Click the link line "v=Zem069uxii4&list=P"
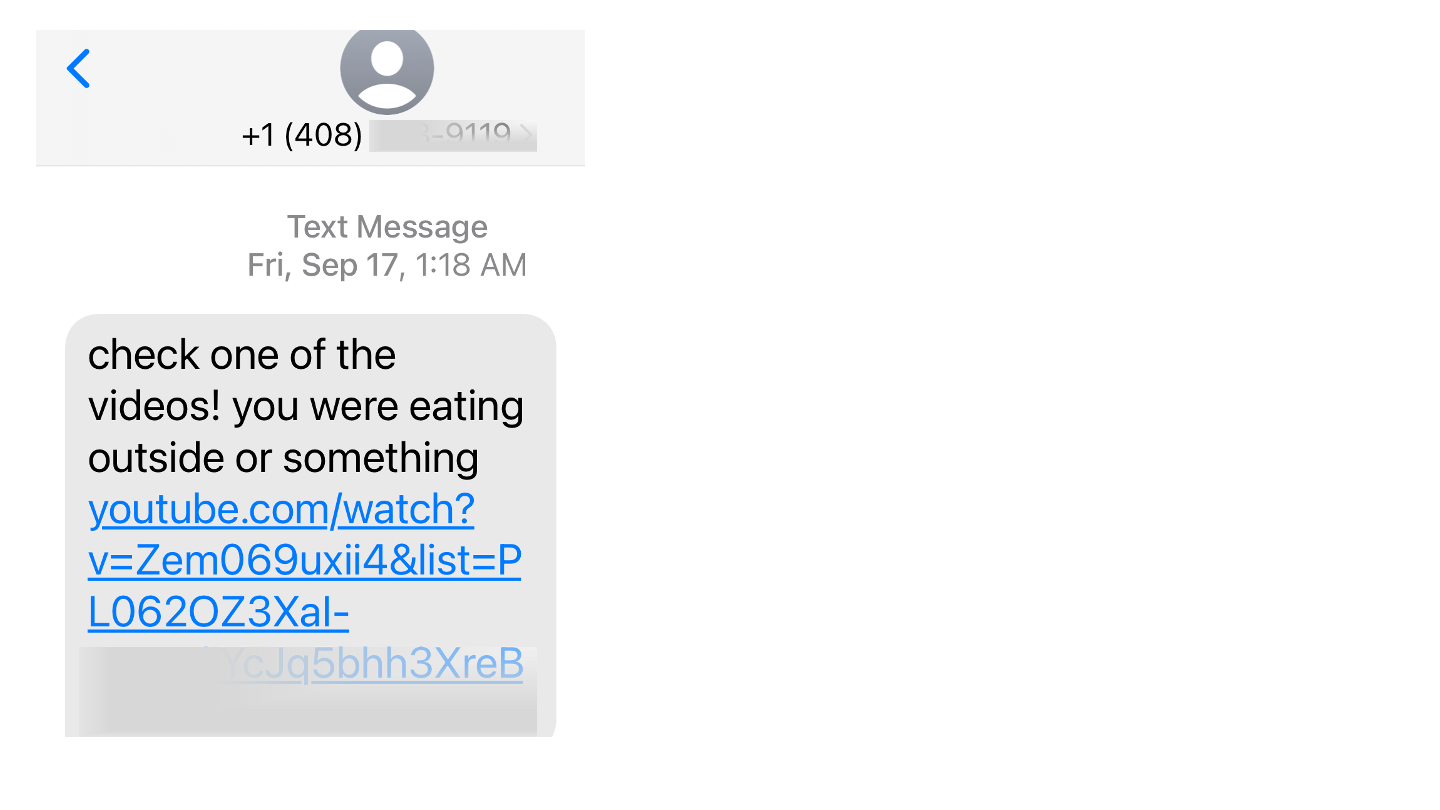Screen dimensions: 1440x810 [305, 562]
